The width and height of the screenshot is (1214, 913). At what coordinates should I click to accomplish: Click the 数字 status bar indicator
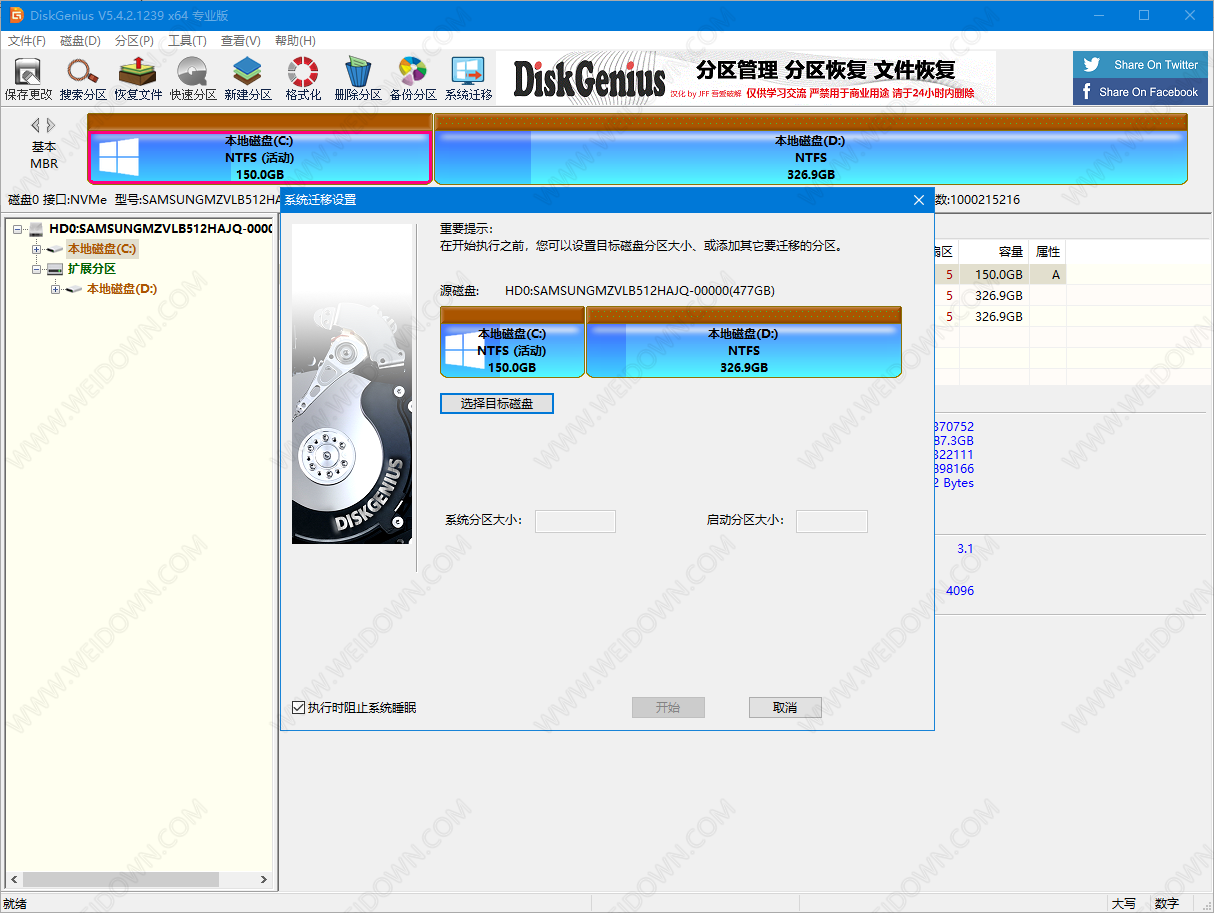1167,904
